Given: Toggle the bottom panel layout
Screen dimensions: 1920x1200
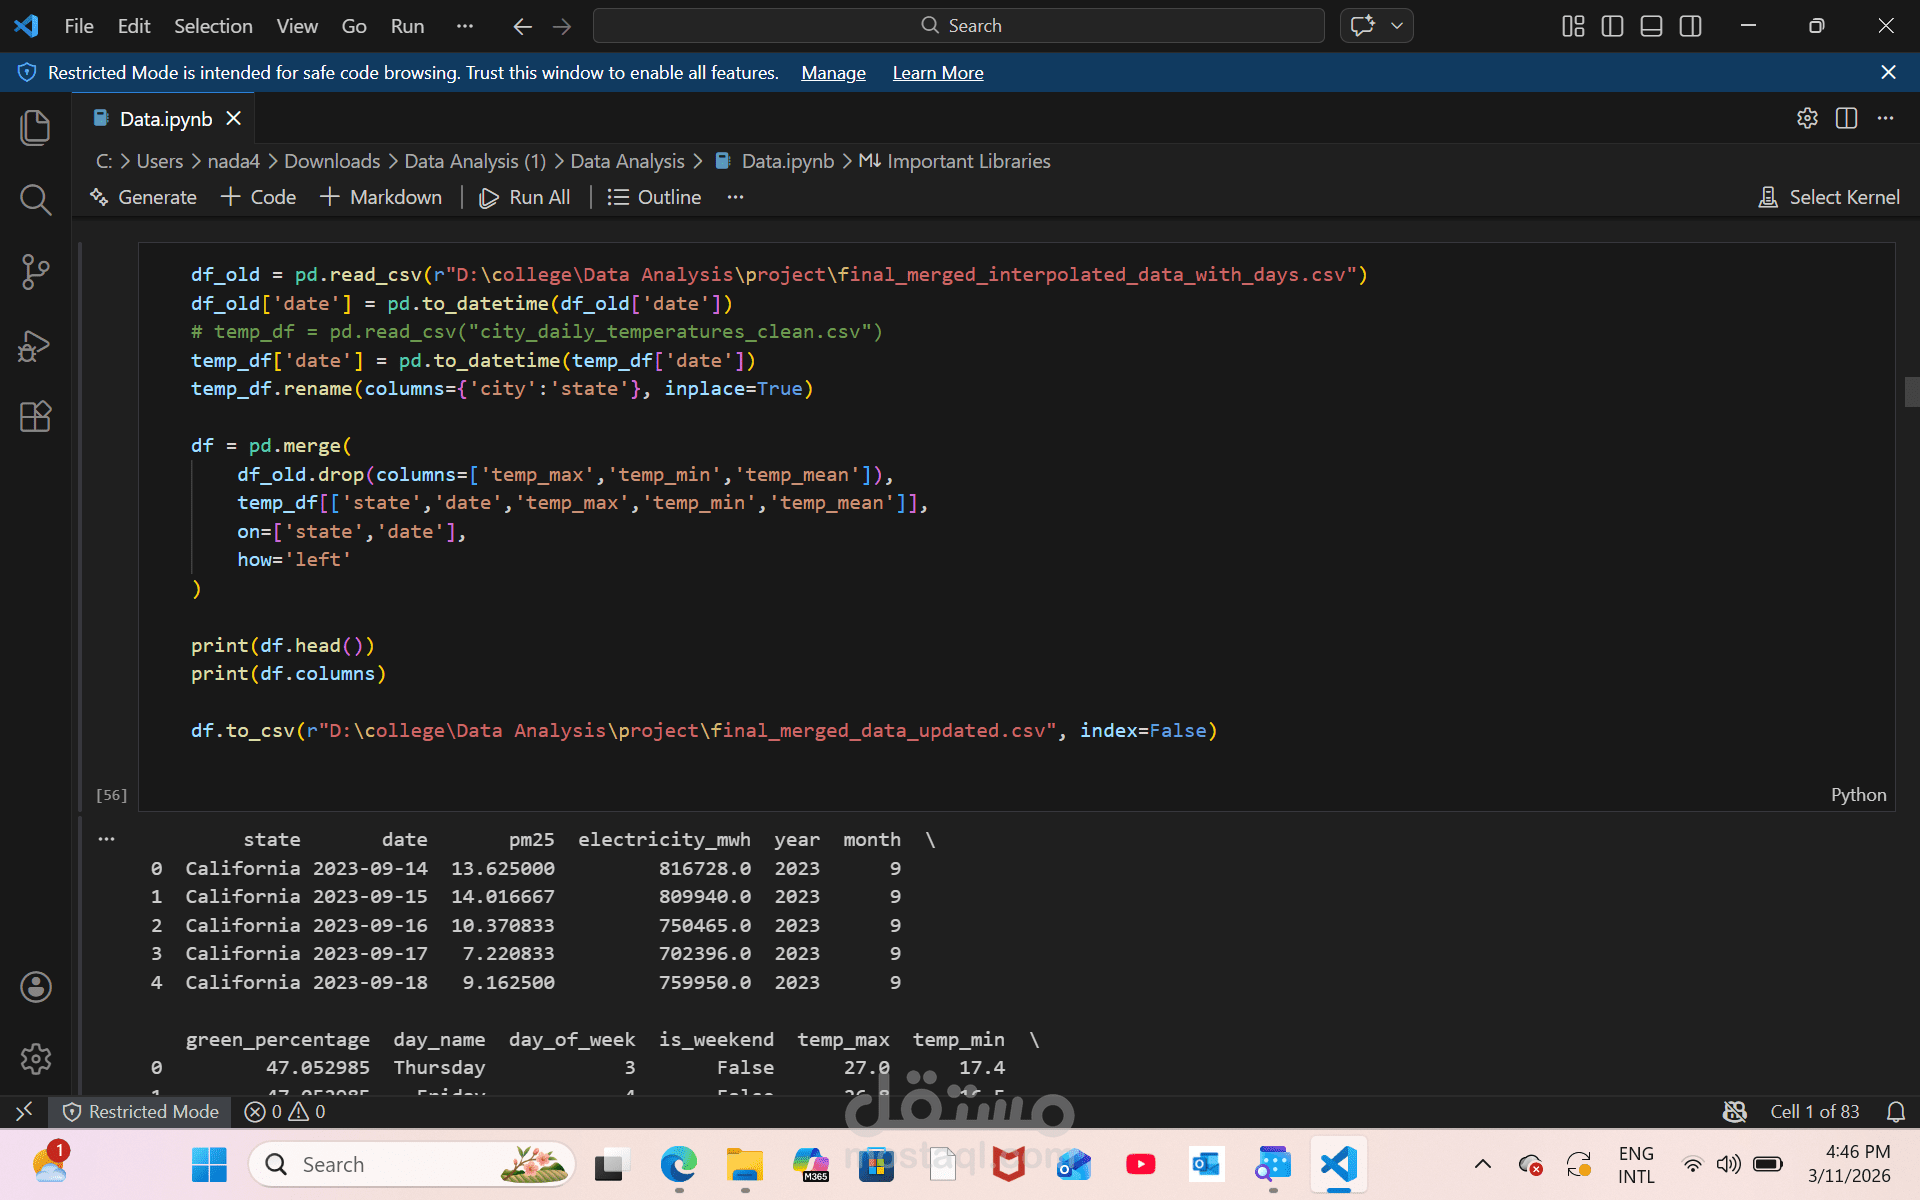Looking at the screenshot, I should pos(1651,26).
